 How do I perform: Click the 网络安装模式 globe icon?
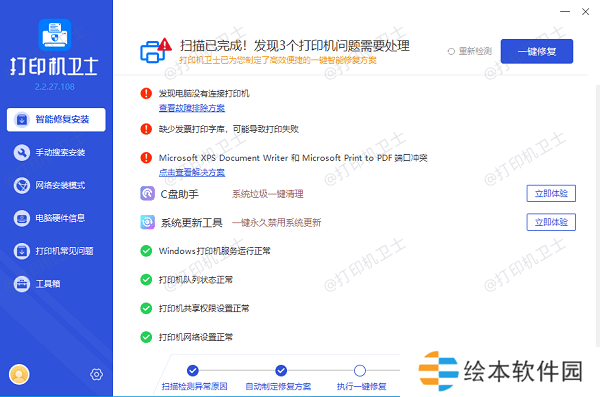pyautogui.click(x=22, y=185)
